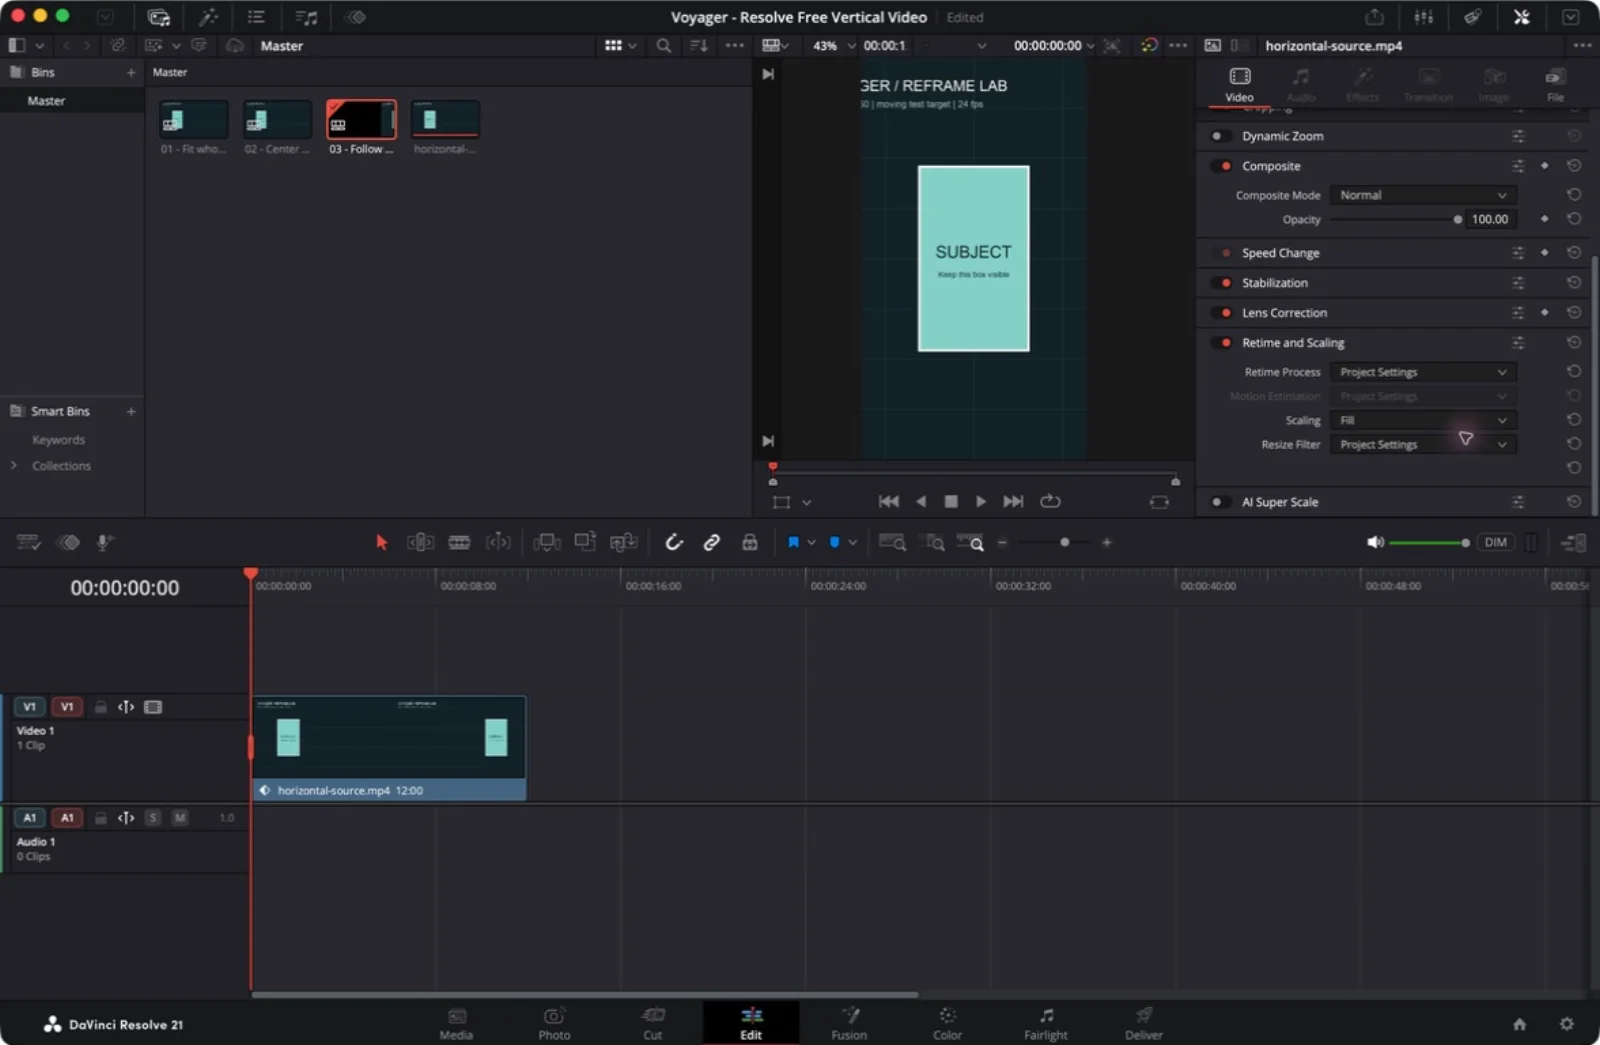Open the Resize Filter dropdown
This screenshot has width=1600, height=1045.
point(1422,444)
